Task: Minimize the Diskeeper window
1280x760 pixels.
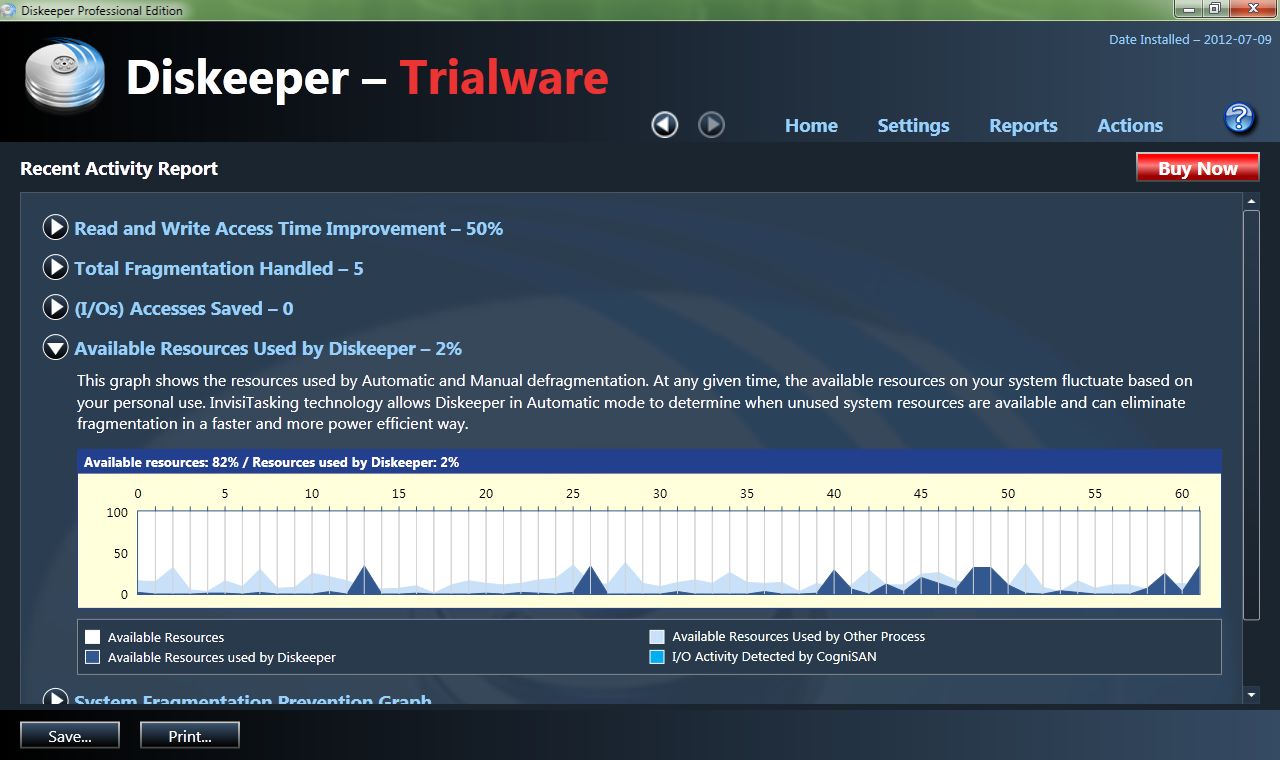Action: pyautogui.click(x=1190, y=9)
